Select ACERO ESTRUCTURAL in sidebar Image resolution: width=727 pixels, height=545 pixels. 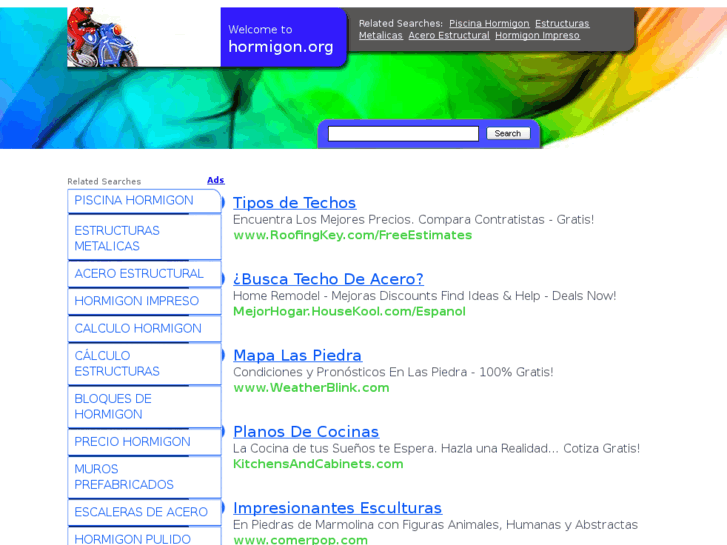point(144,274)
